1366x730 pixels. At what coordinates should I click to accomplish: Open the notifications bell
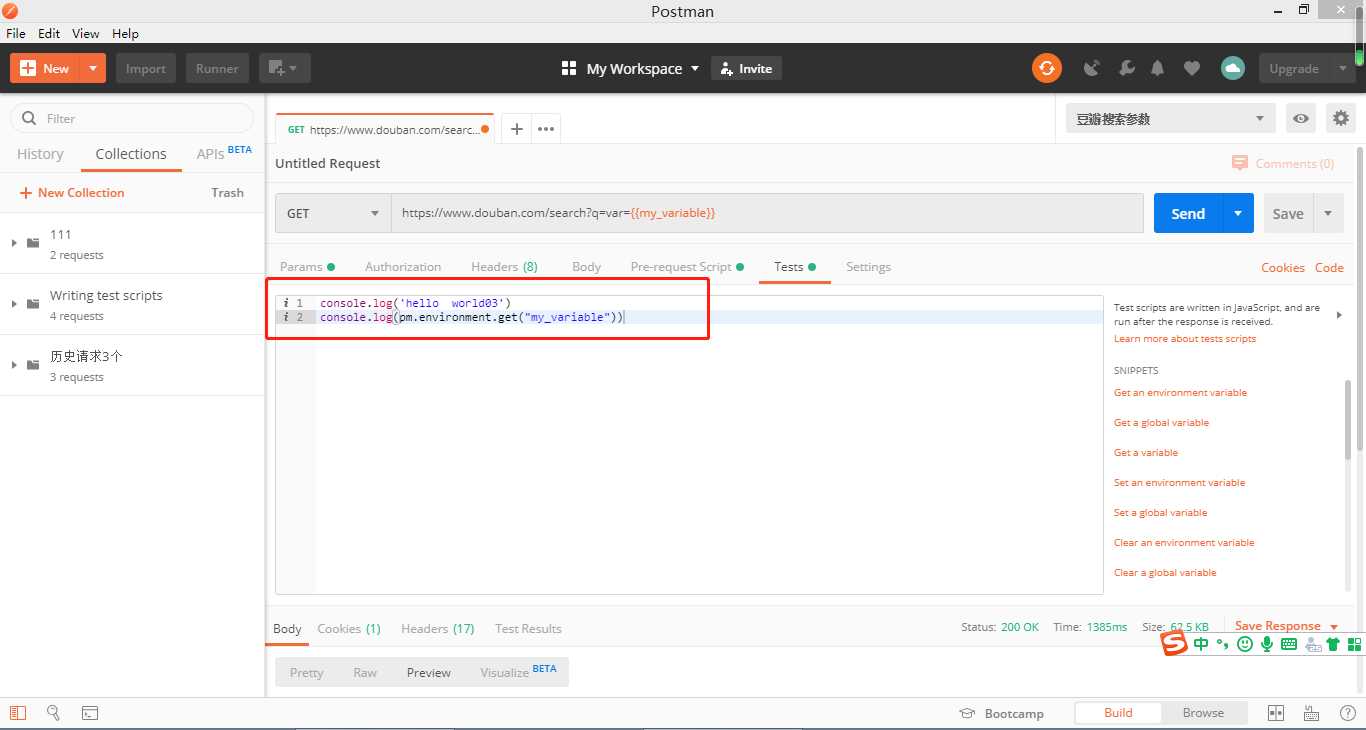click(1158, 68)
